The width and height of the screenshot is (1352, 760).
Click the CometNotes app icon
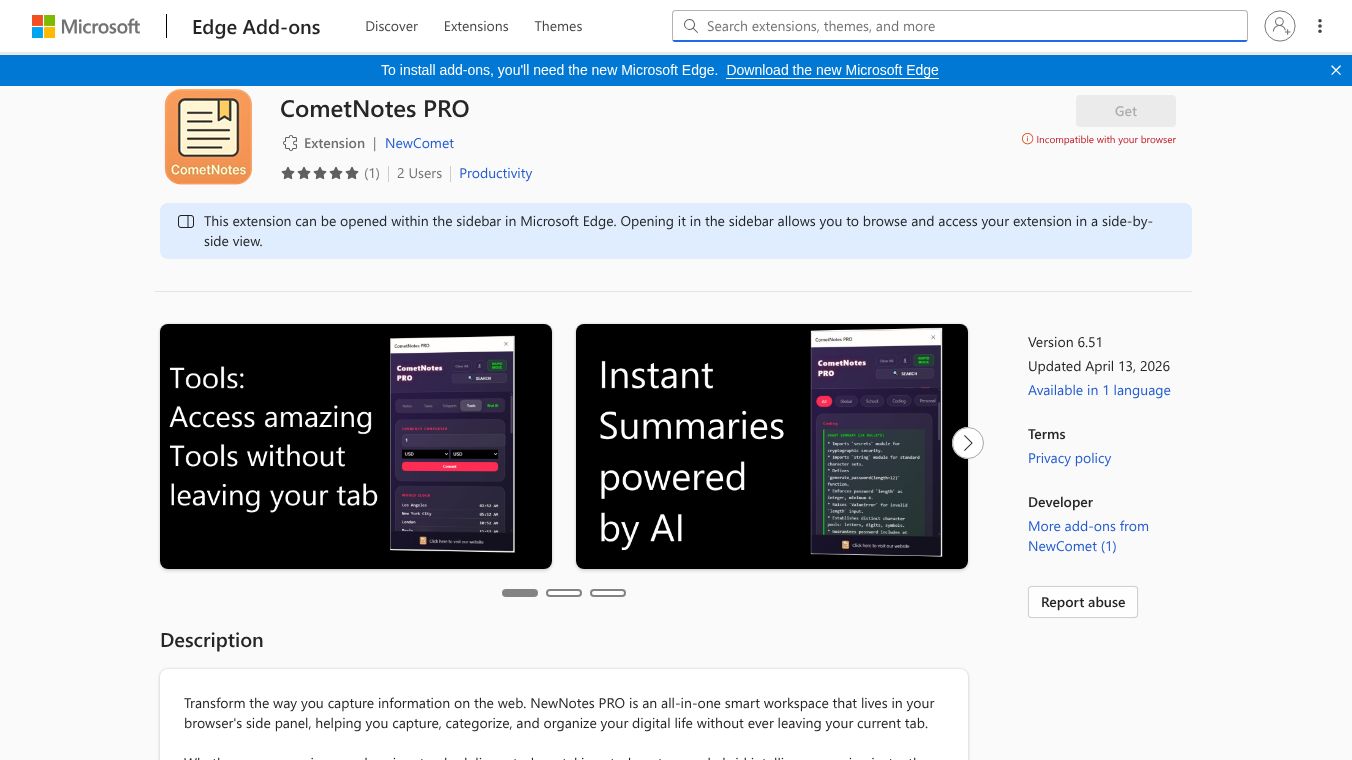click(208, 136)
